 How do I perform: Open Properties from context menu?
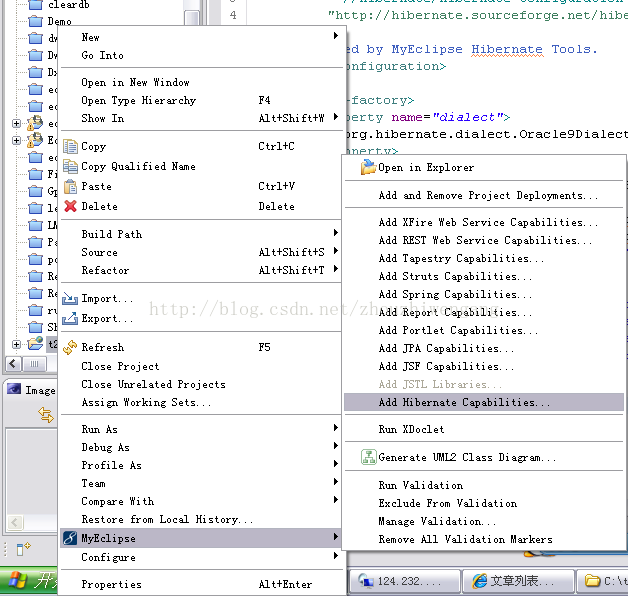click(x=200, y=584)
